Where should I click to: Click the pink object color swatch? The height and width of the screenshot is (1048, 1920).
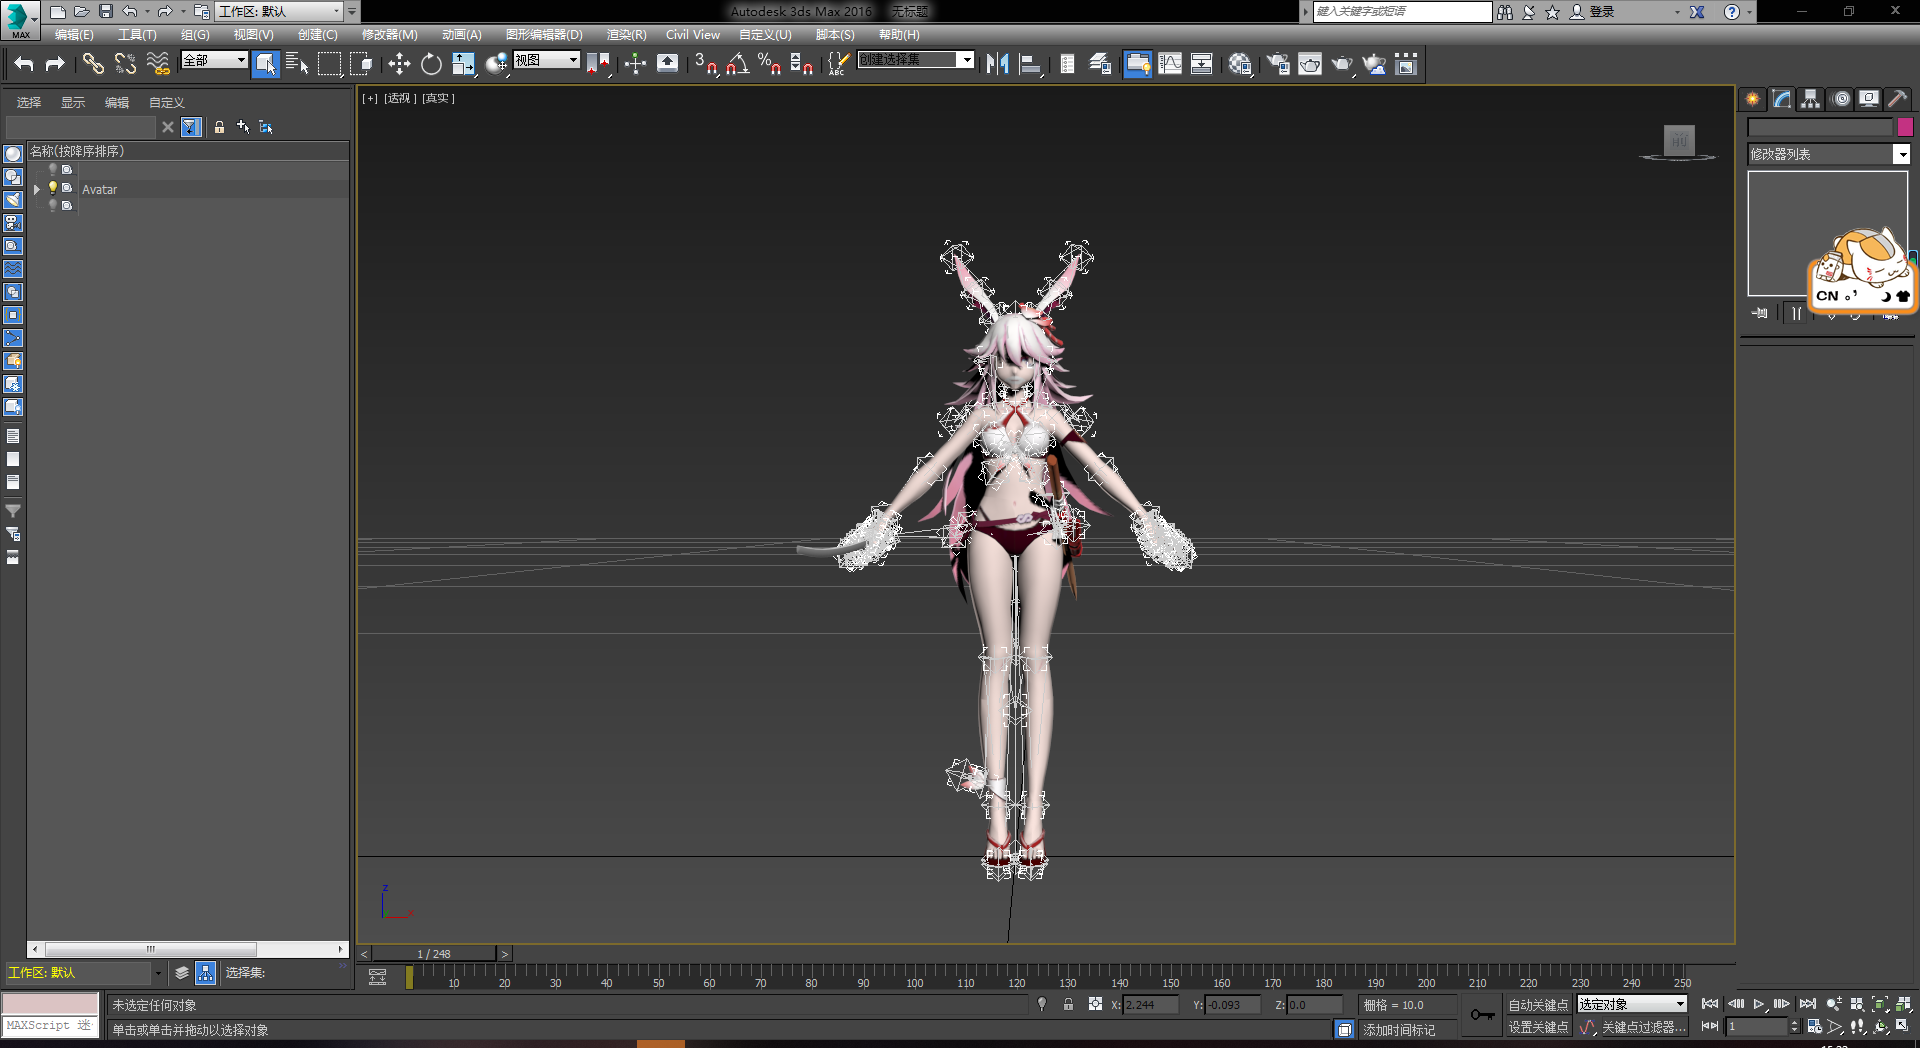point(1905,127)
